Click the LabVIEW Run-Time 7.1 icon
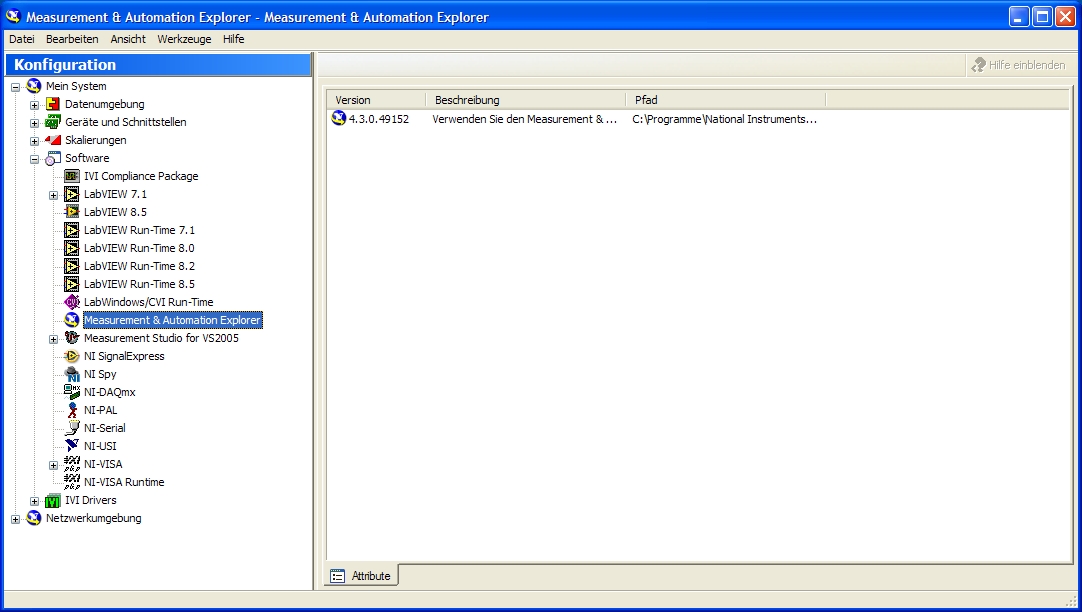 click(72, 230)
